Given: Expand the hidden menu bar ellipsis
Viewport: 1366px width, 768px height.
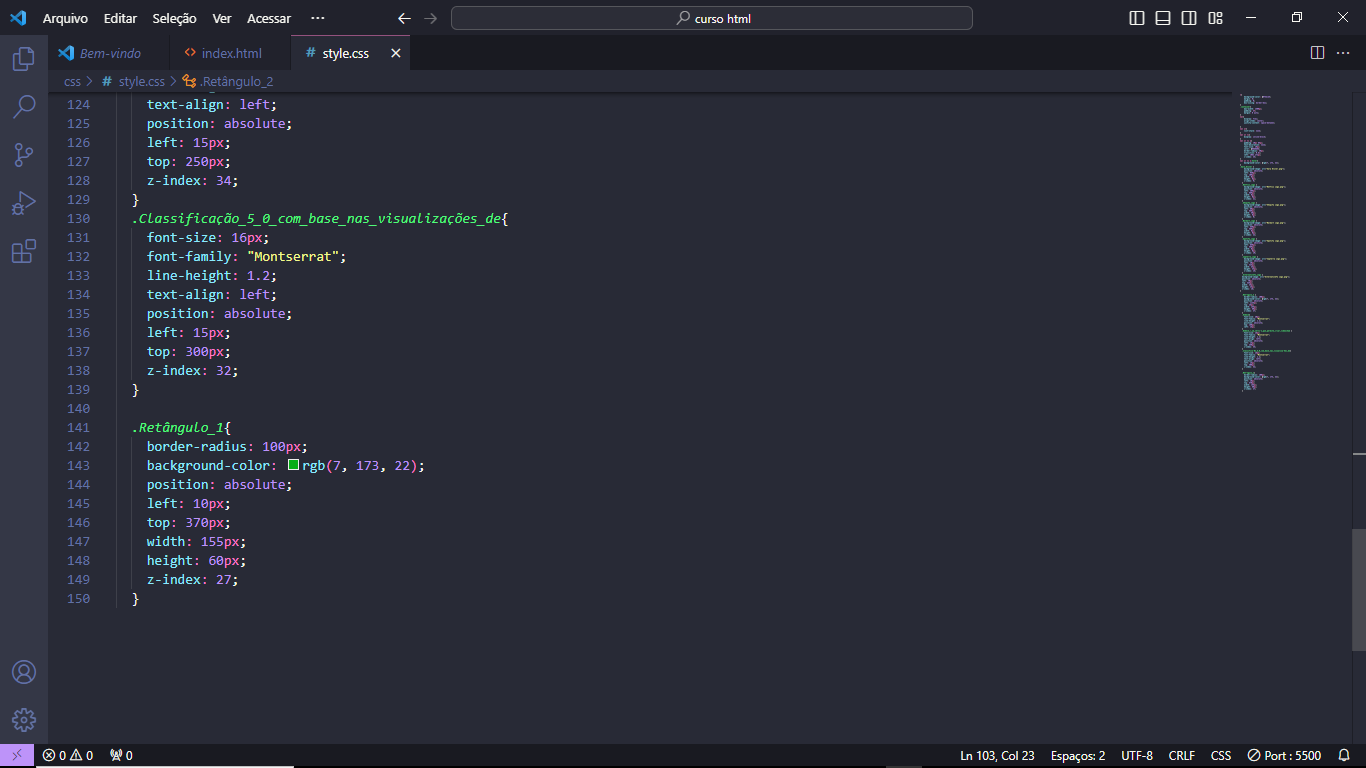Looking at the screenshot, I should tap(318, 18).
